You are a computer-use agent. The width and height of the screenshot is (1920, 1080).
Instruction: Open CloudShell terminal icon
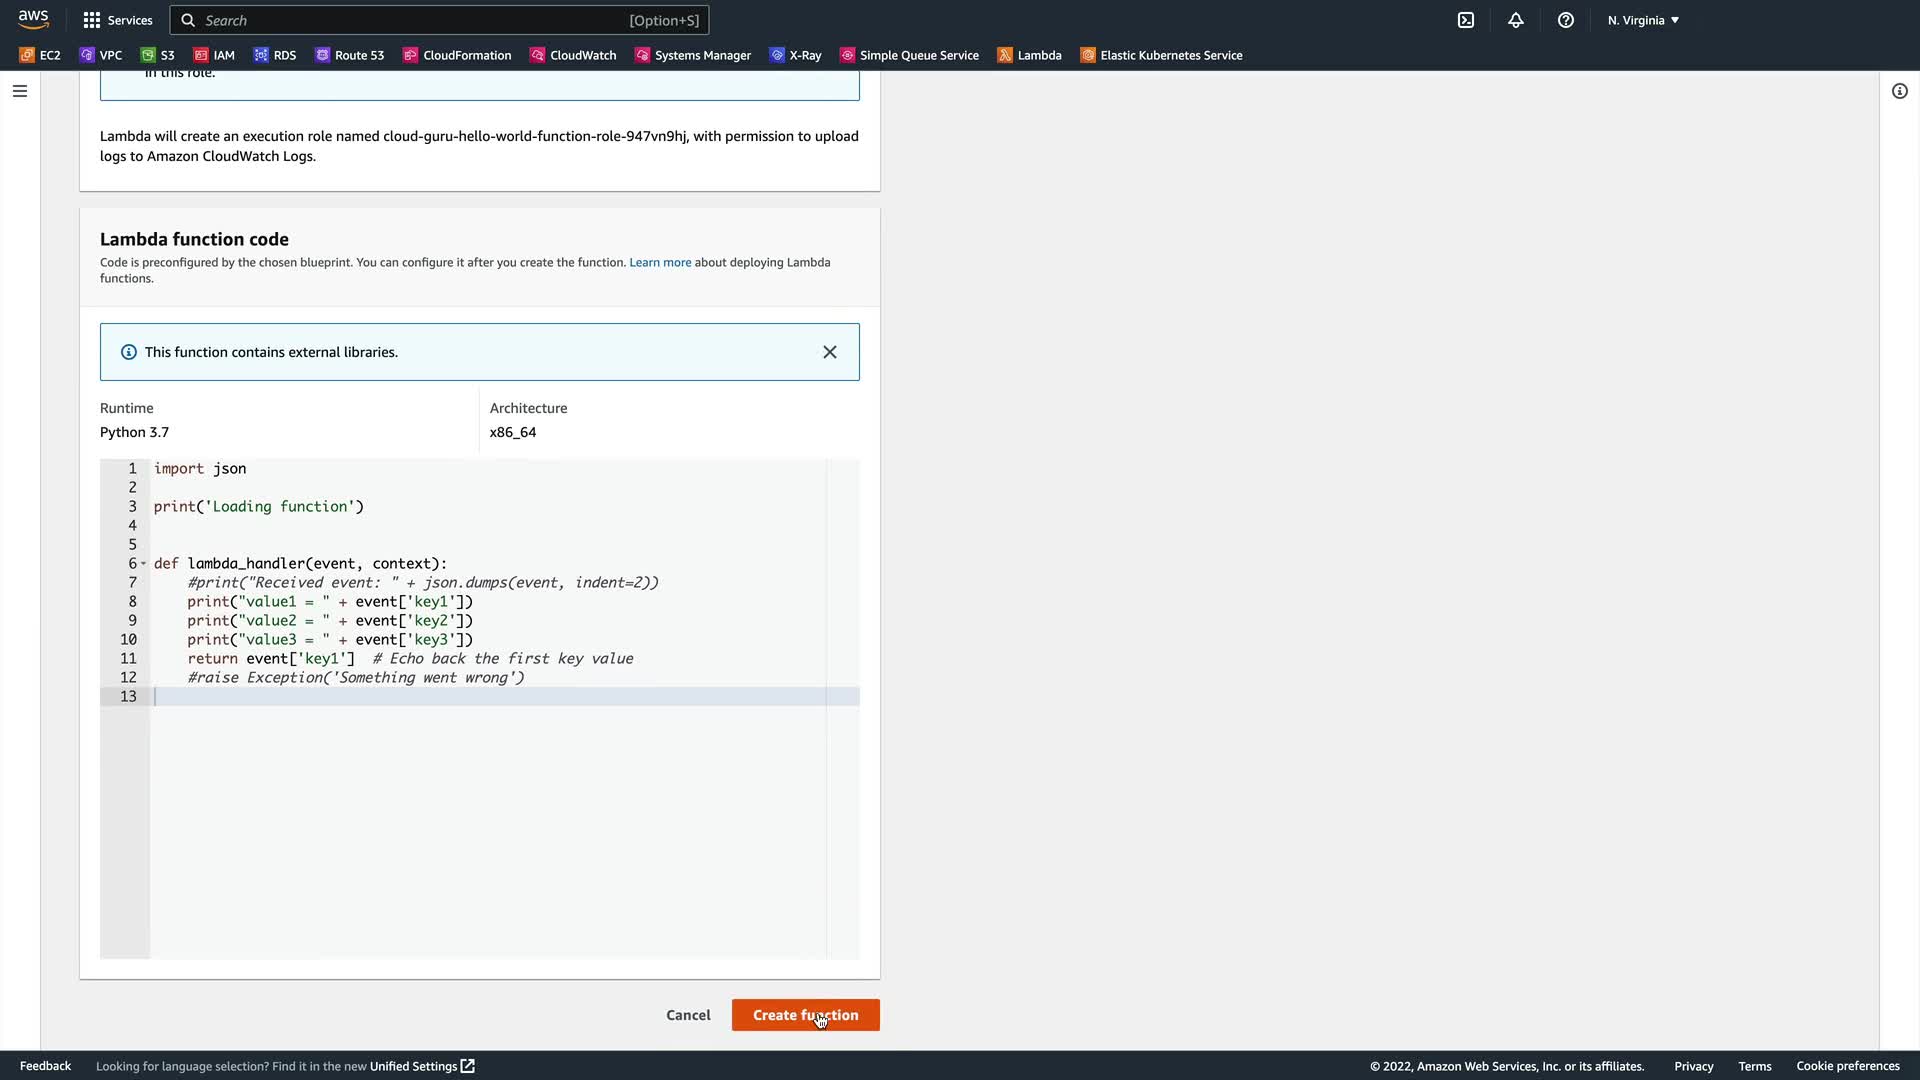pyautogui.click(x=1466, y=20)
